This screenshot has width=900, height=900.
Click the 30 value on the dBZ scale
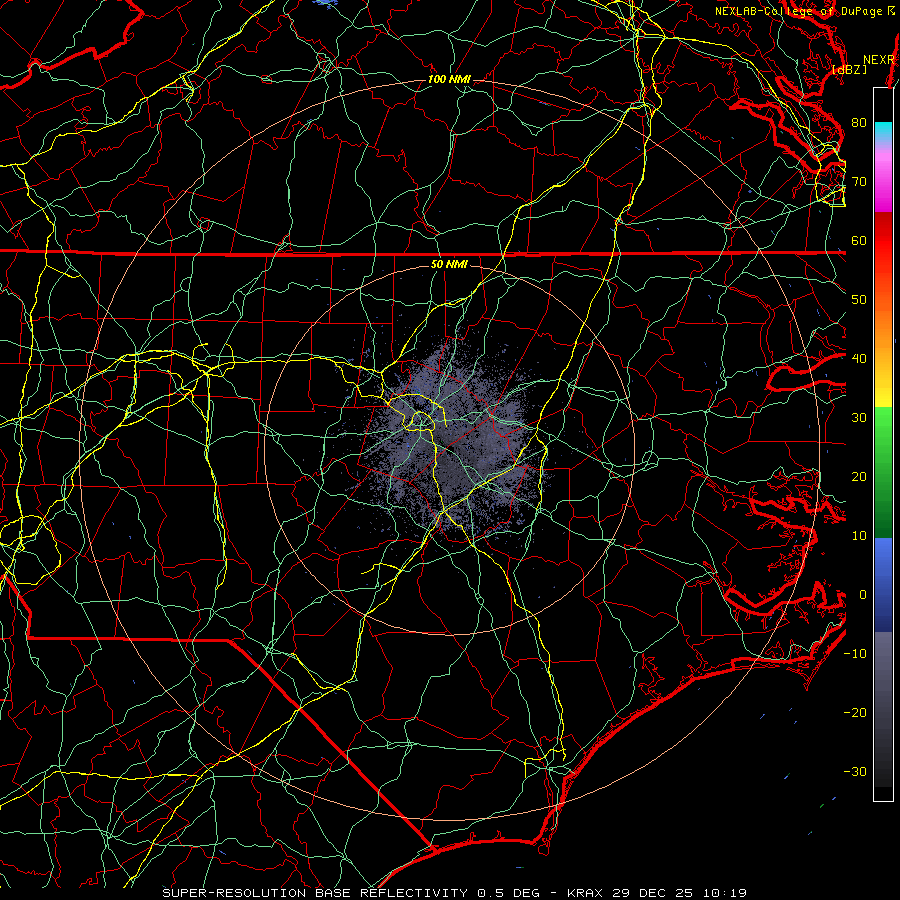click(x=859, y=417)
